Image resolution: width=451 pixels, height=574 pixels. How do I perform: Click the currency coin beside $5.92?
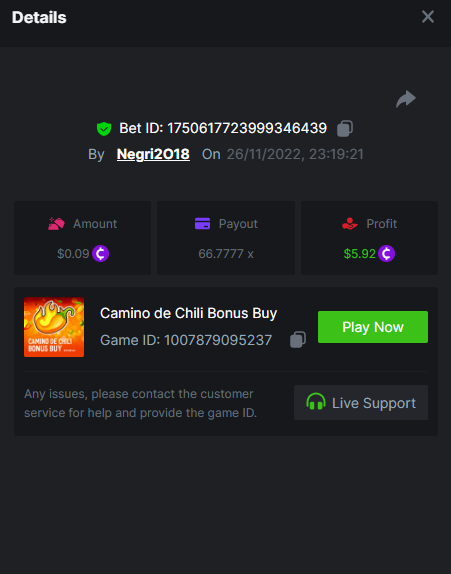386,254
